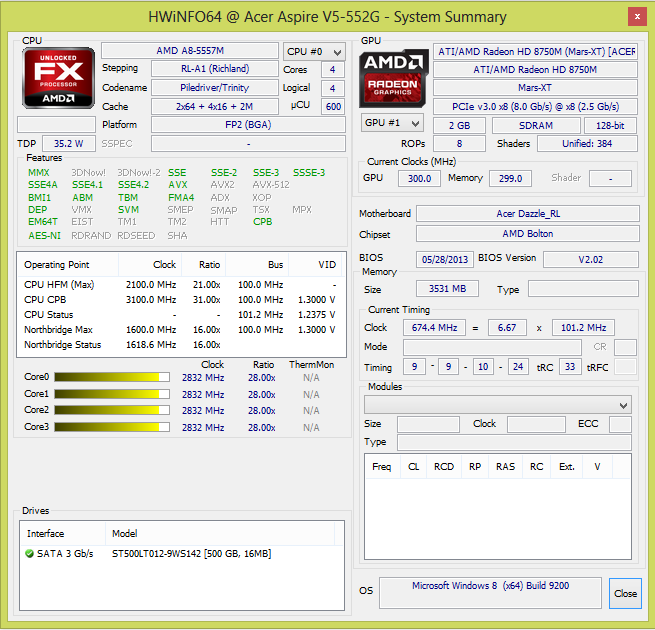Click the Operating Point column header

68,265
